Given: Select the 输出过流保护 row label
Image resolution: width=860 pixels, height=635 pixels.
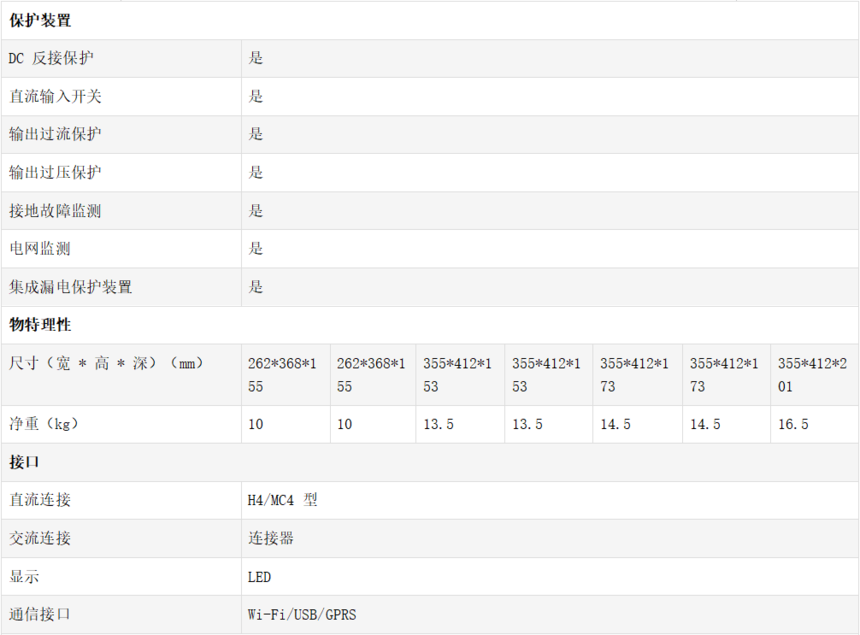Looking at the screenshot, I should [x=55, y=134].
